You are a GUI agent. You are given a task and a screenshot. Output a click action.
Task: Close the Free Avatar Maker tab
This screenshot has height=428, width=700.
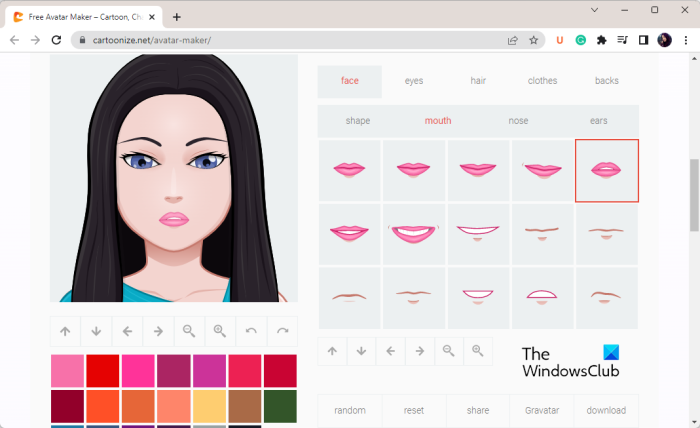(x=152, y=17)
